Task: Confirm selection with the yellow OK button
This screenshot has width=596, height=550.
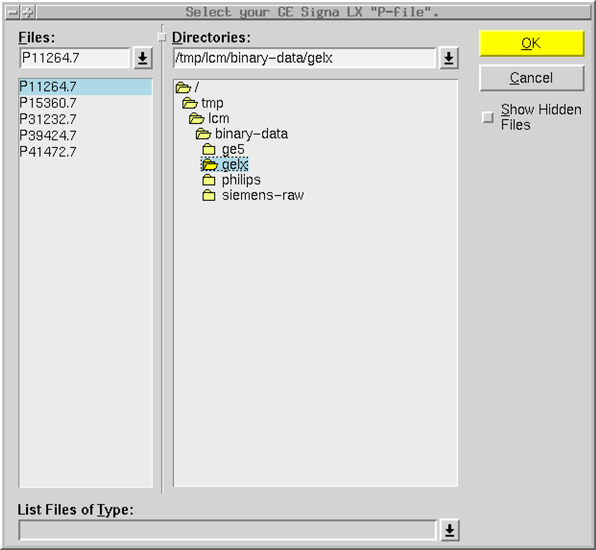Action: click(531, 43)
